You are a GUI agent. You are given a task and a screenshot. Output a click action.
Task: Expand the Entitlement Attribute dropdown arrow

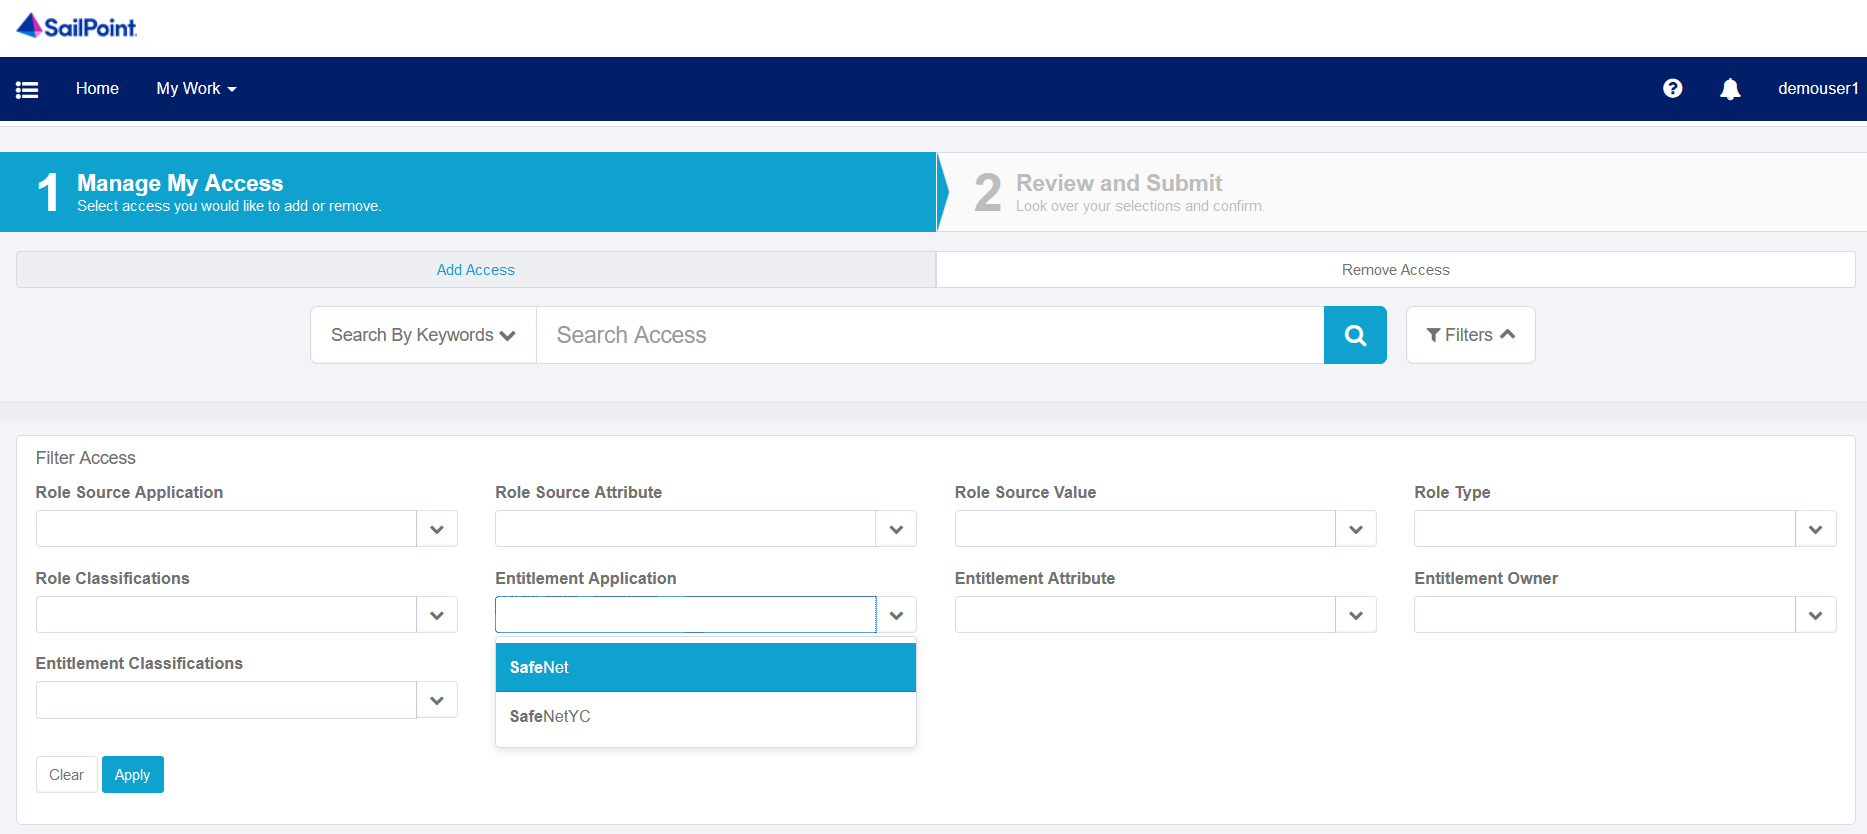(1356, 615)
